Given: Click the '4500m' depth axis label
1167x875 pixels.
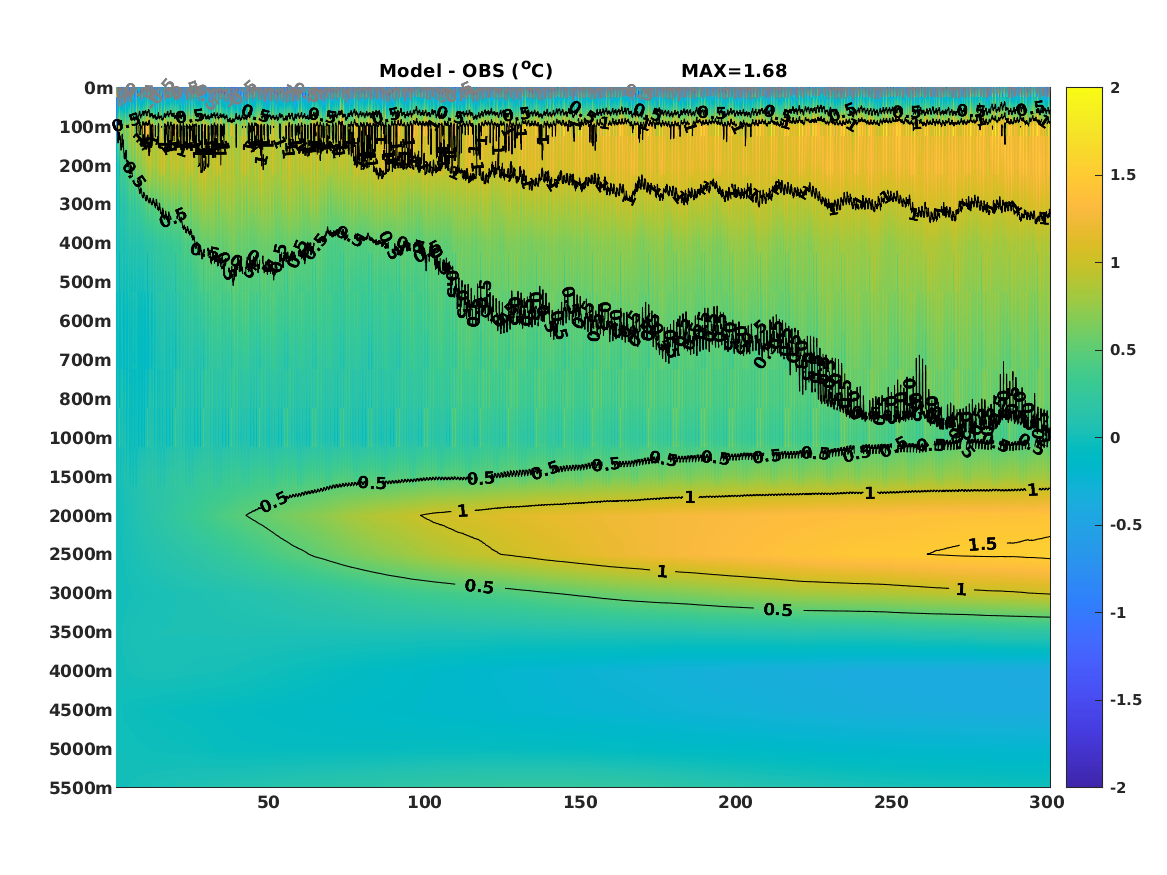Looking at the screenshot, I should click(81, 710).
